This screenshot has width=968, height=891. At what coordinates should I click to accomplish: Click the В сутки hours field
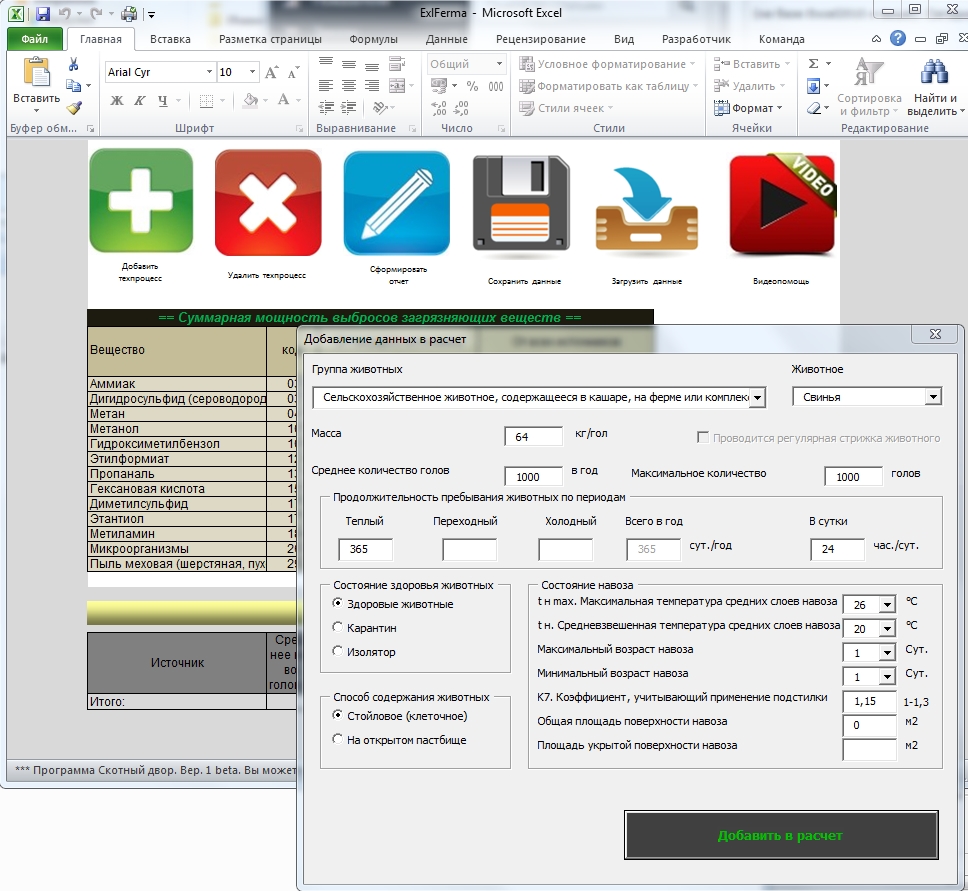(x=837, y=548)
